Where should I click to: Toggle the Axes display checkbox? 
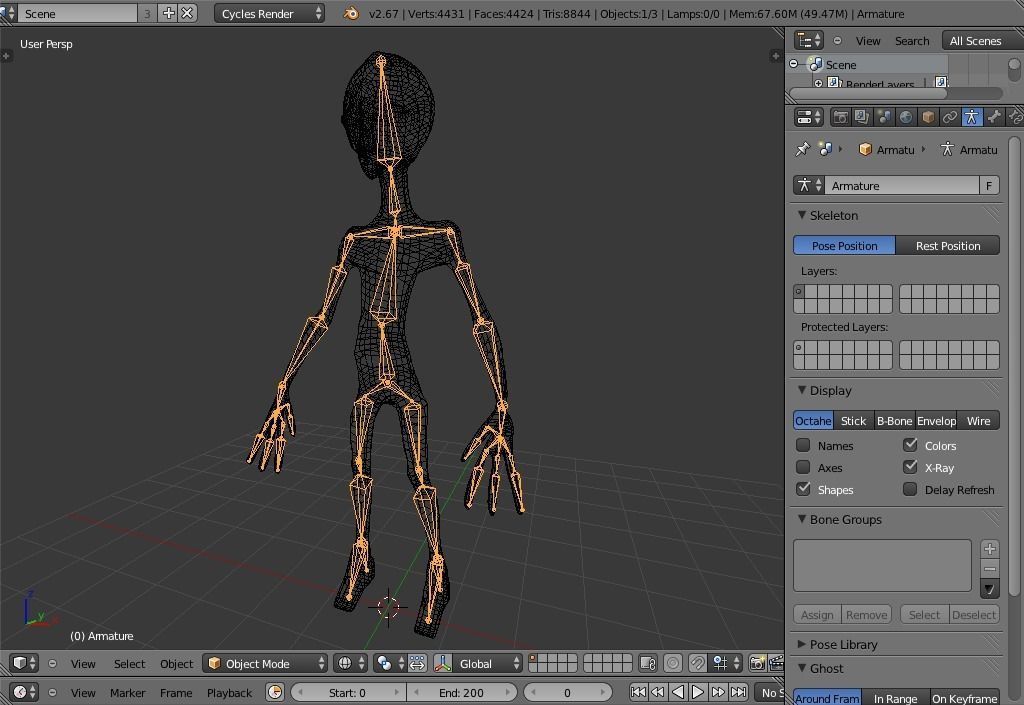(804, 467)
